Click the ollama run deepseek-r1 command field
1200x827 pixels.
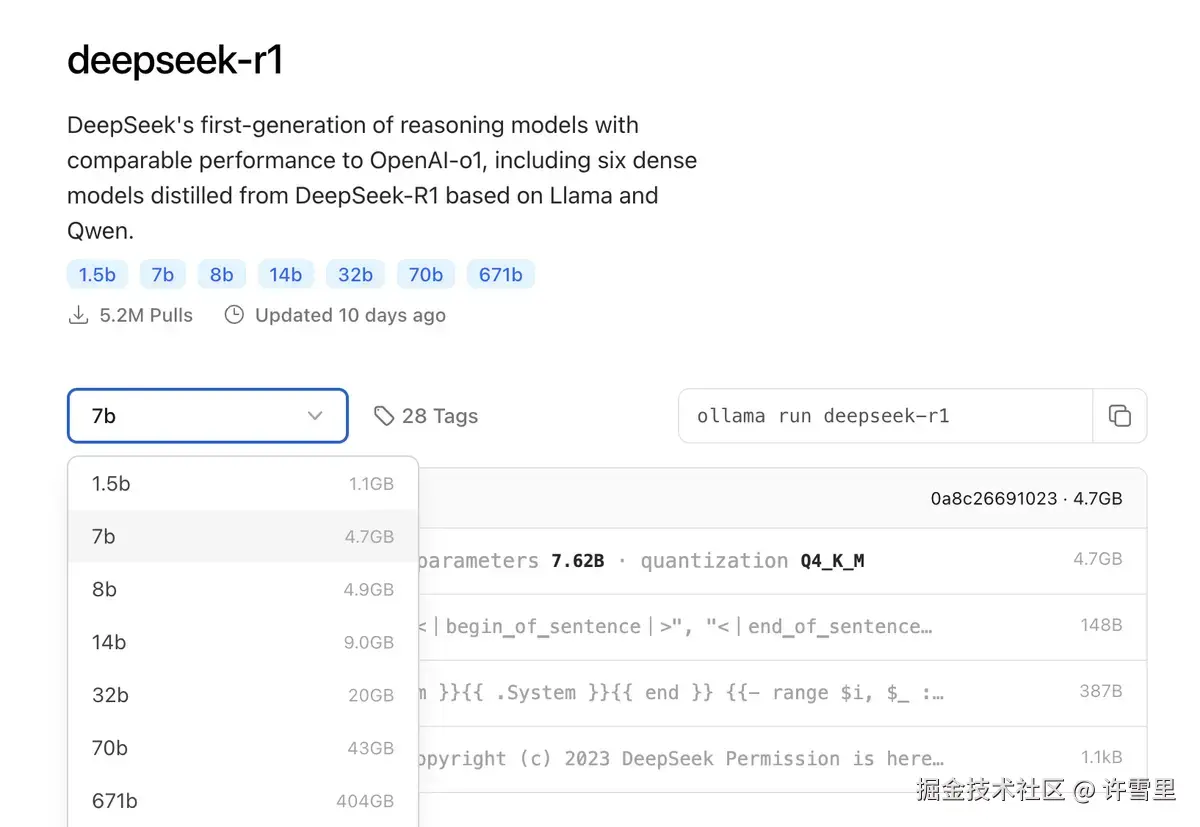(885, 416)
